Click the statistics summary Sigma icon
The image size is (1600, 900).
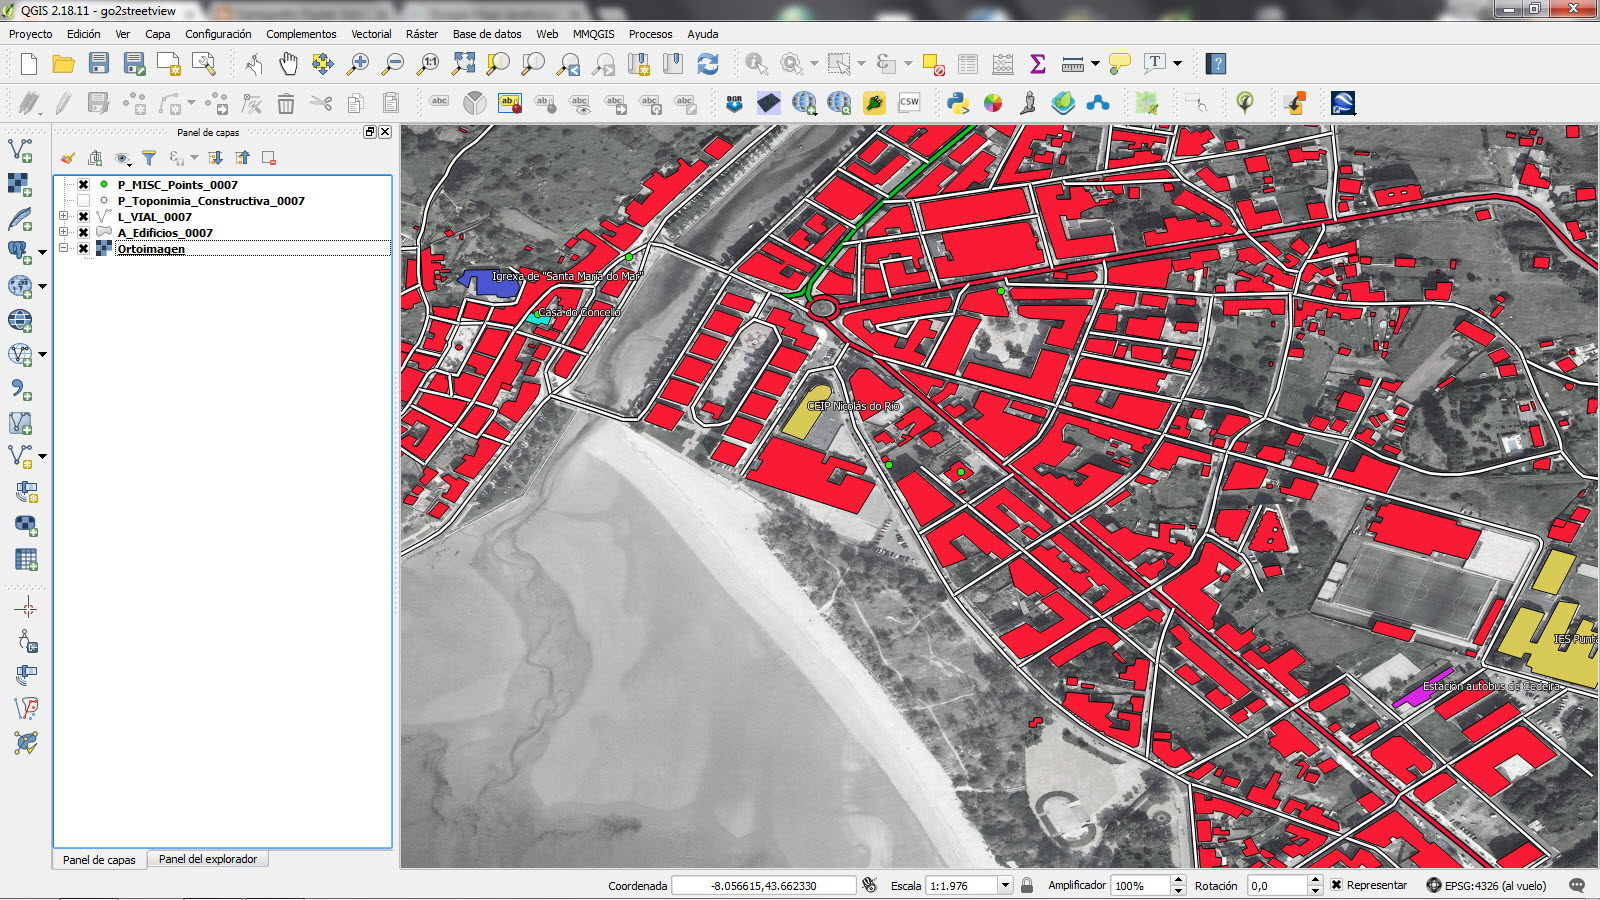(x=1036, y=63)
